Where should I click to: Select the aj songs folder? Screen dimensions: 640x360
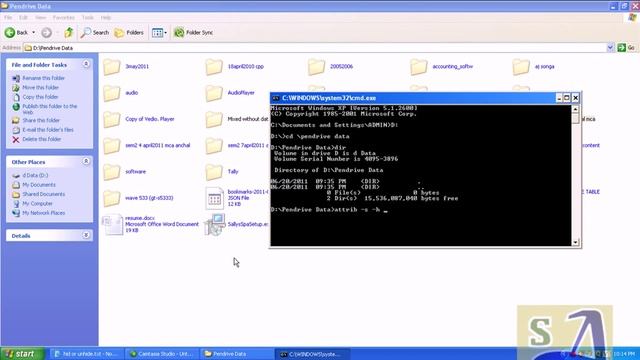tap(533, 67)
